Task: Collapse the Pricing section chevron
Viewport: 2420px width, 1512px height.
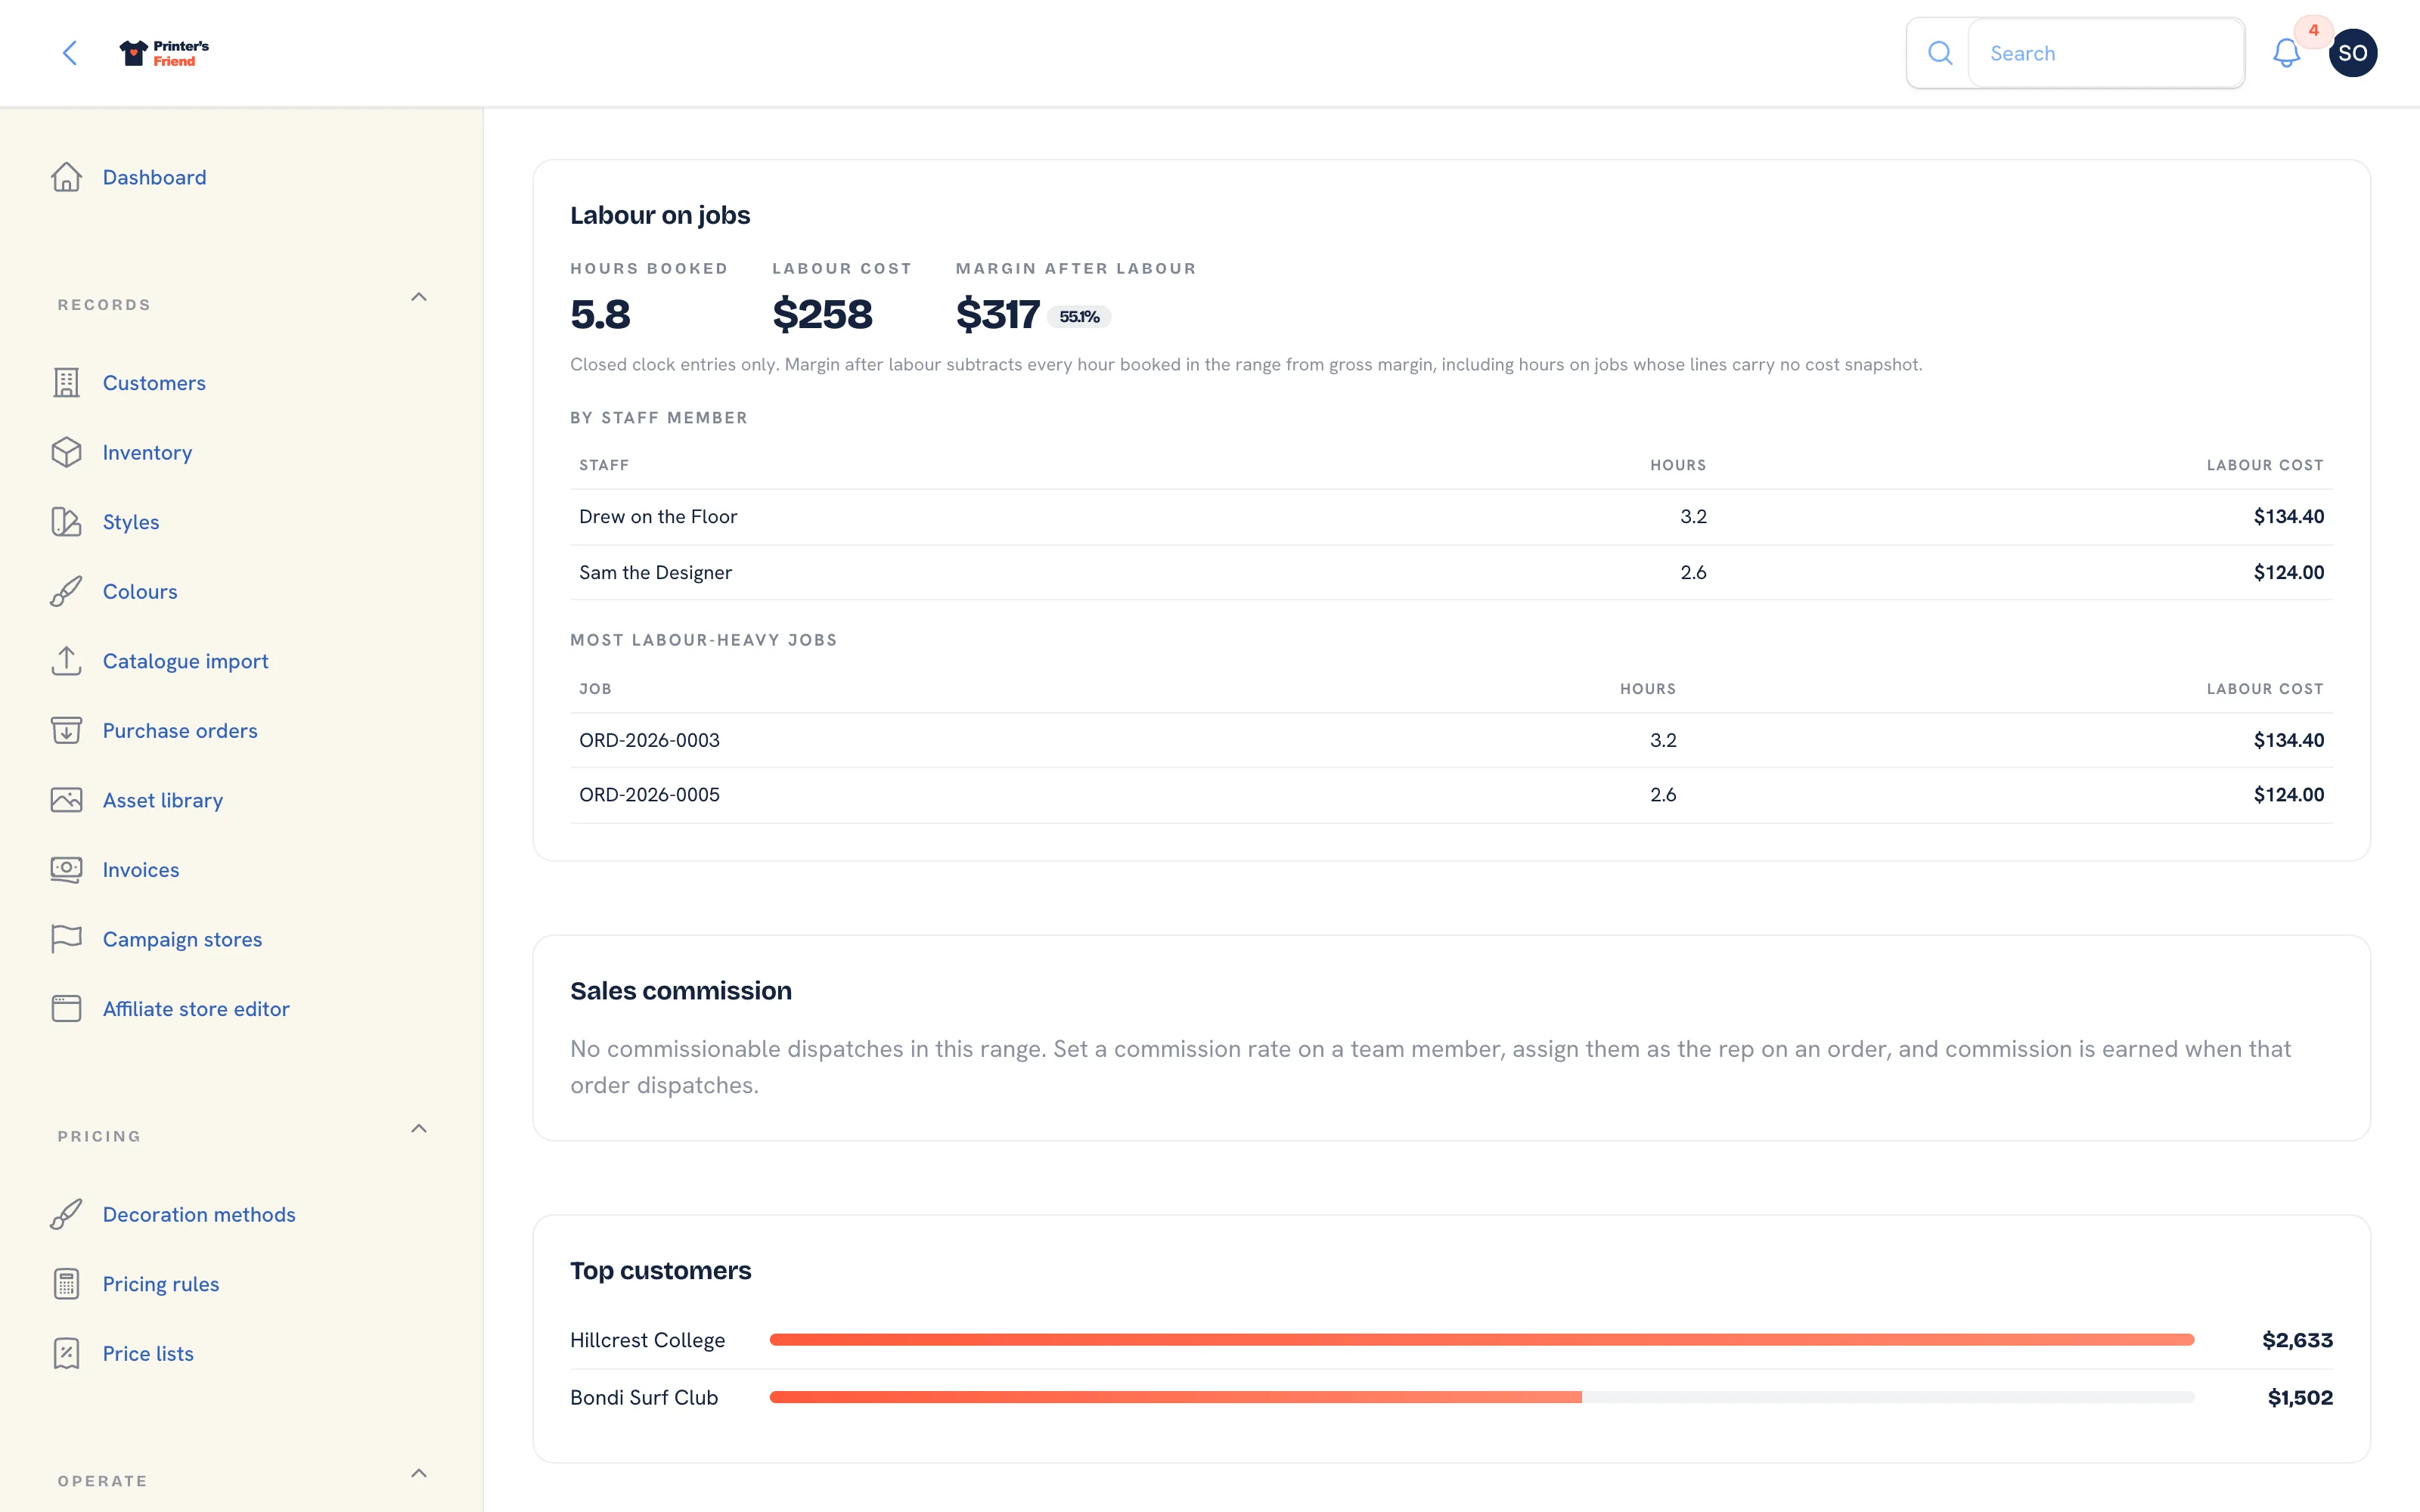Action: click(419, 1128)
